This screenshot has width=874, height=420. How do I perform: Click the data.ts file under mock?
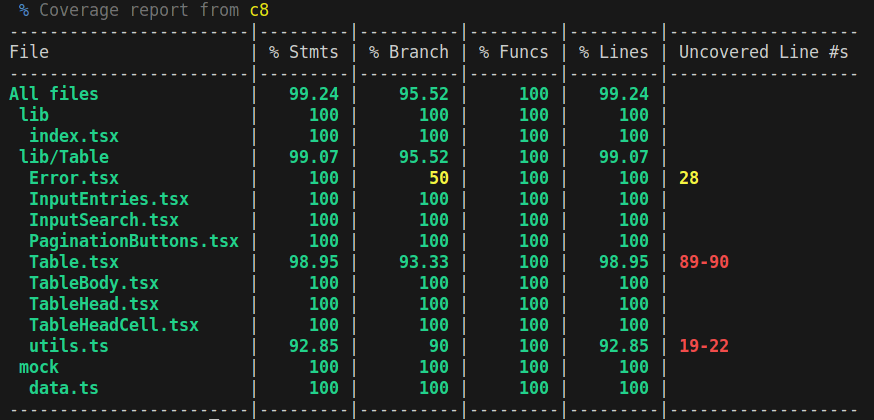(x=64, y=388)
